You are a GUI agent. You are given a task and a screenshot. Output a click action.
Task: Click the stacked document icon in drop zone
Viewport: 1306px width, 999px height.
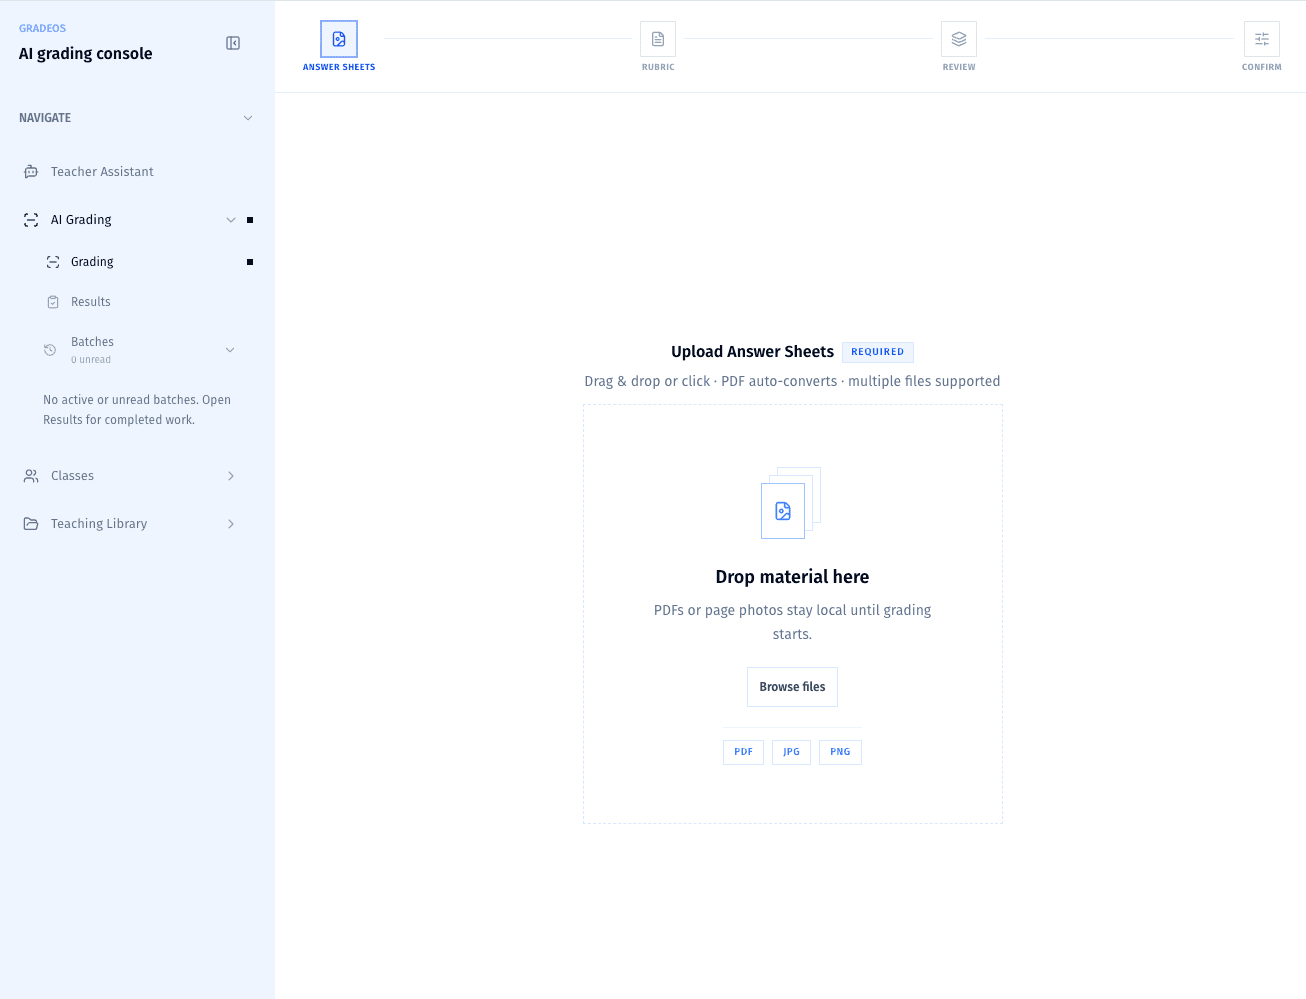[791, 503]
